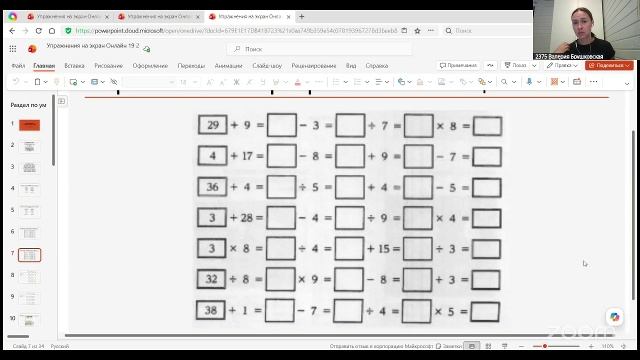Toggle the Notes pane in the status bar
The image size is (640, 360).
449,346
